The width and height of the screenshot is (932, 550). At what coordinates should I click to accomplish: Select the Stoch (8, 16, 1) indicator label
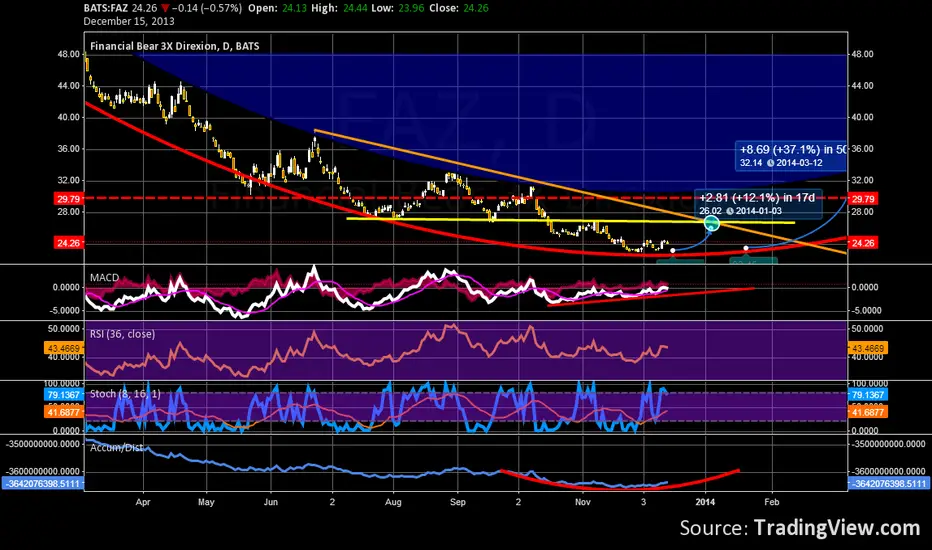pyautogui.click(x=125, y=394)
